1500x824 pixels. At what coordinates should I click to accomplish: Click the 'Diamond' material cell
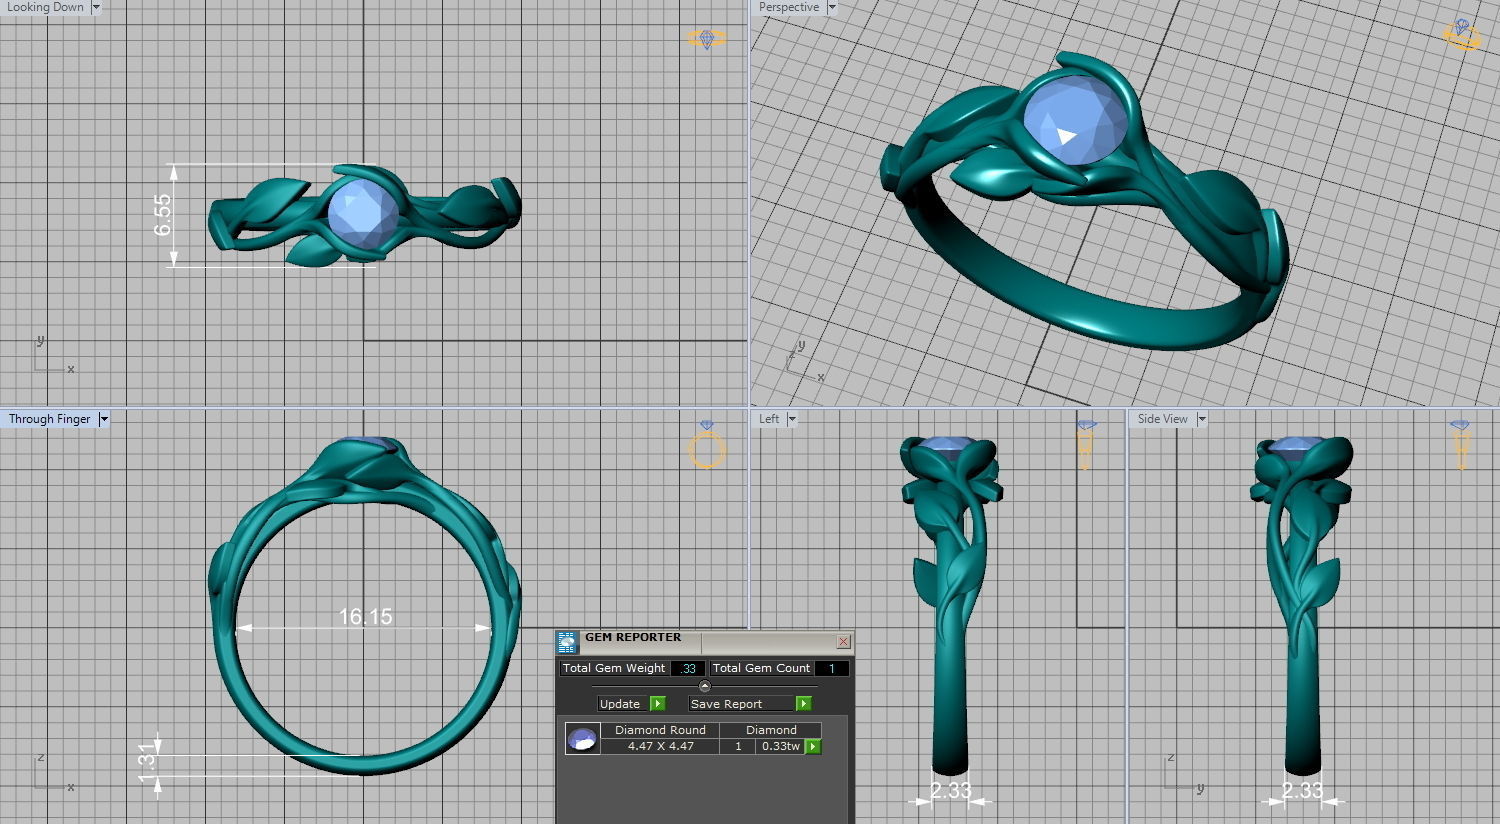(771, 730)
